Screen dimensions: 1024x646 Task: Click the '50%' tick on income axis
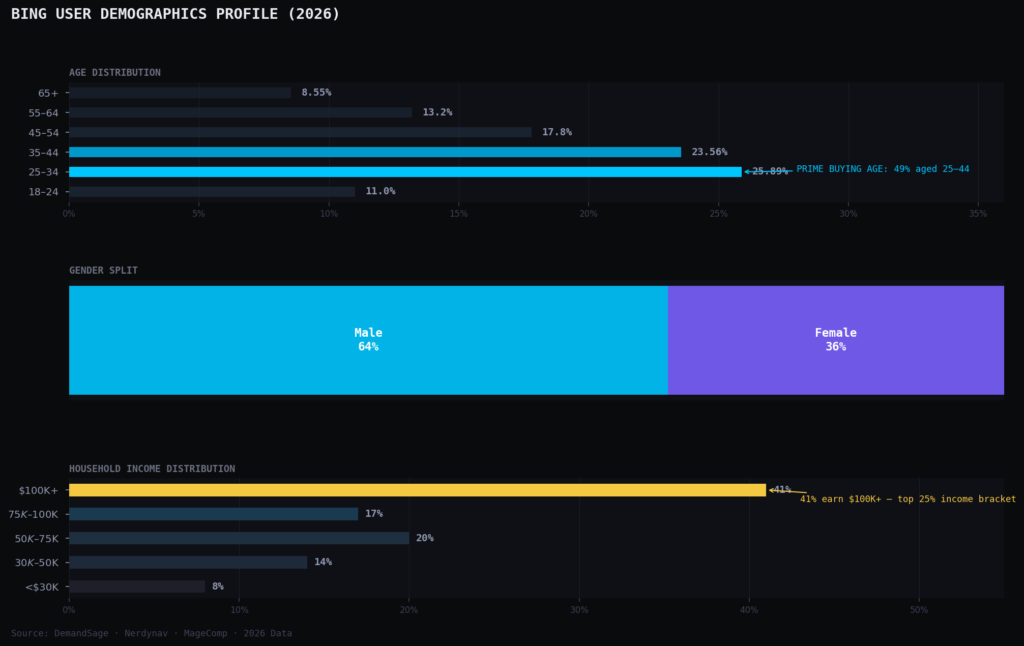[919, 610]
